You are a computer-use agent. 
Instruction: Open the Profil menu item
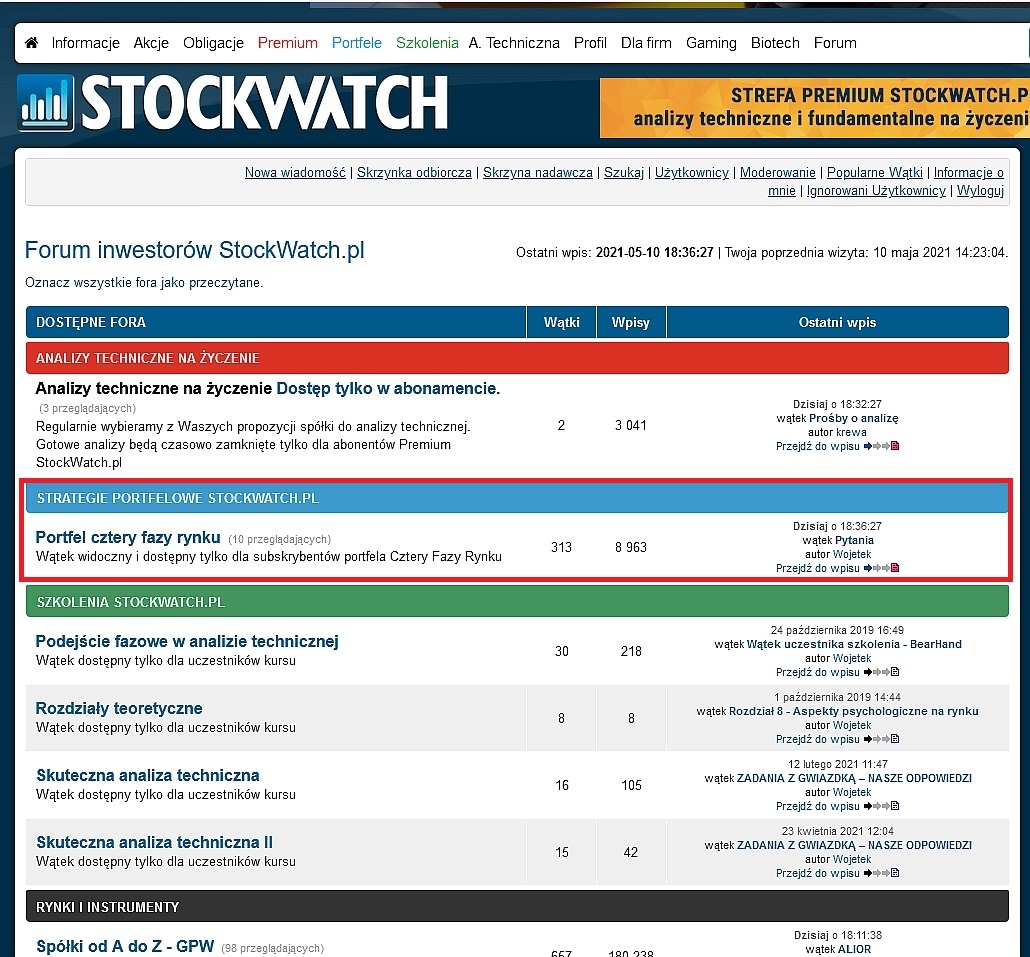[590, 43]
